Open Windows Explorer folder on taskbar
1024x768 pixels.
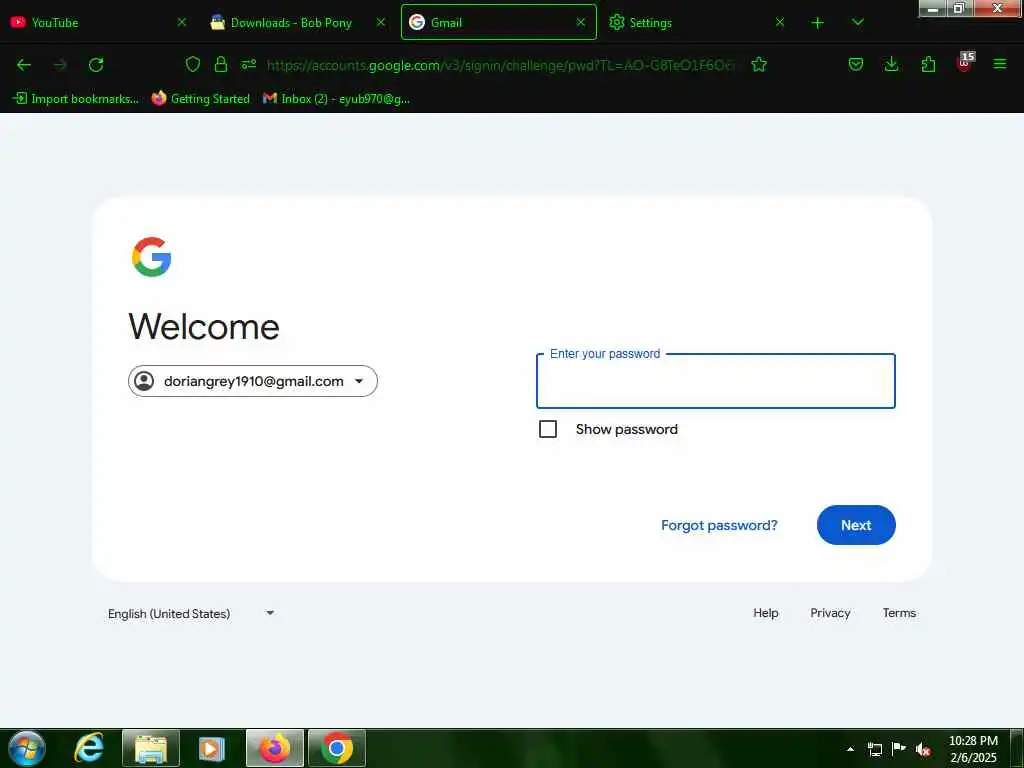pyautogui.click(x=151, y=748)
